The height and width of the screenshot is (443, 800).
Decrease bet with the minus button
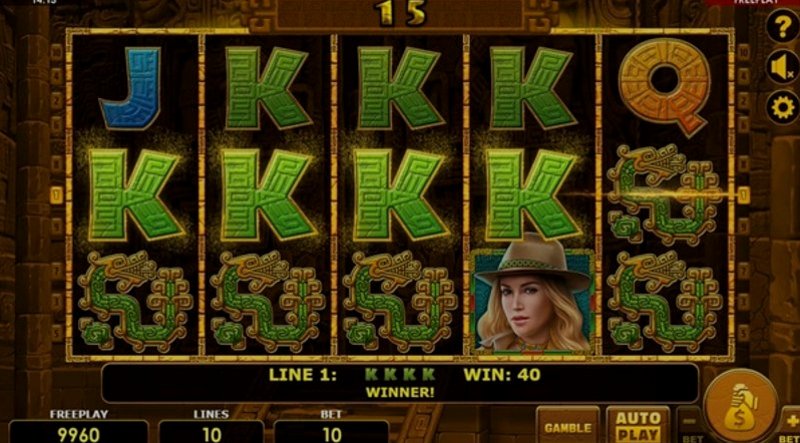point(690,426)
